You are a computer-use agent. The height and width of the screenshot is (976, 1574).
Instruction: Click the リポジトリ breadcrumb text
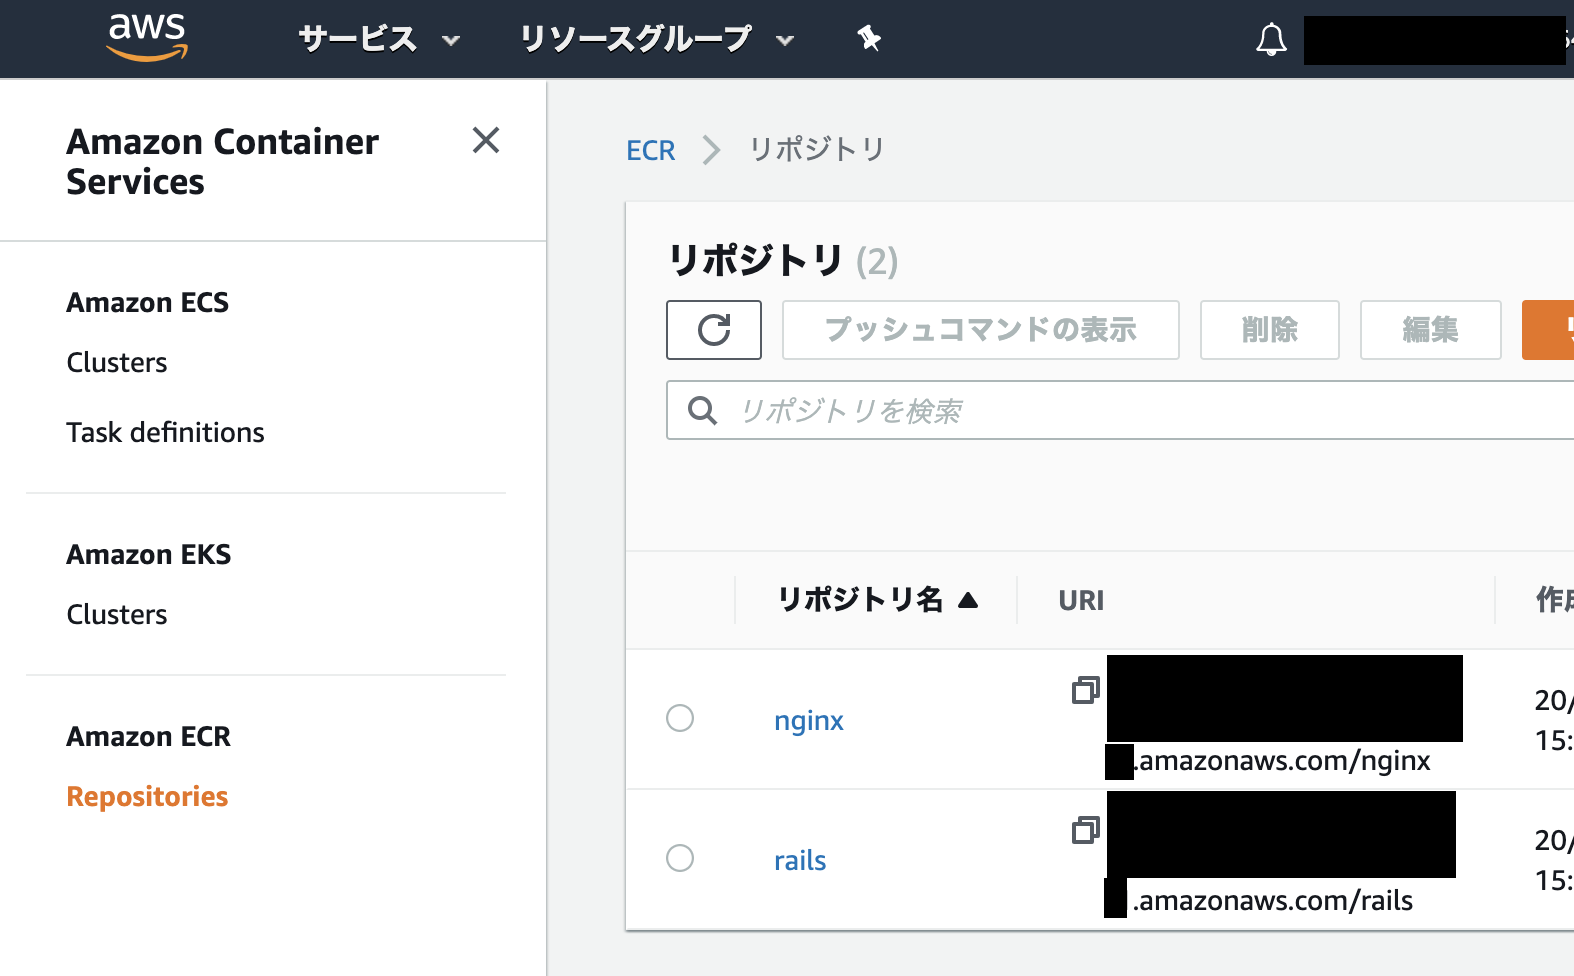pos(817,150)
